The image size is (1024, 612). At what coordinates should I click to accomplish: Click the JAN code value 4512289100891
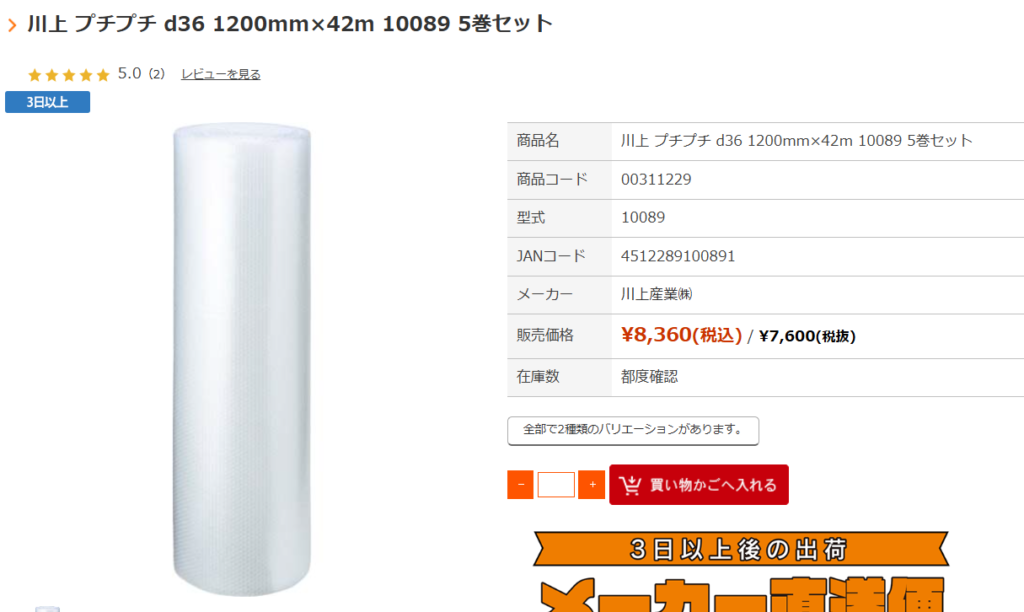point(678,256)
